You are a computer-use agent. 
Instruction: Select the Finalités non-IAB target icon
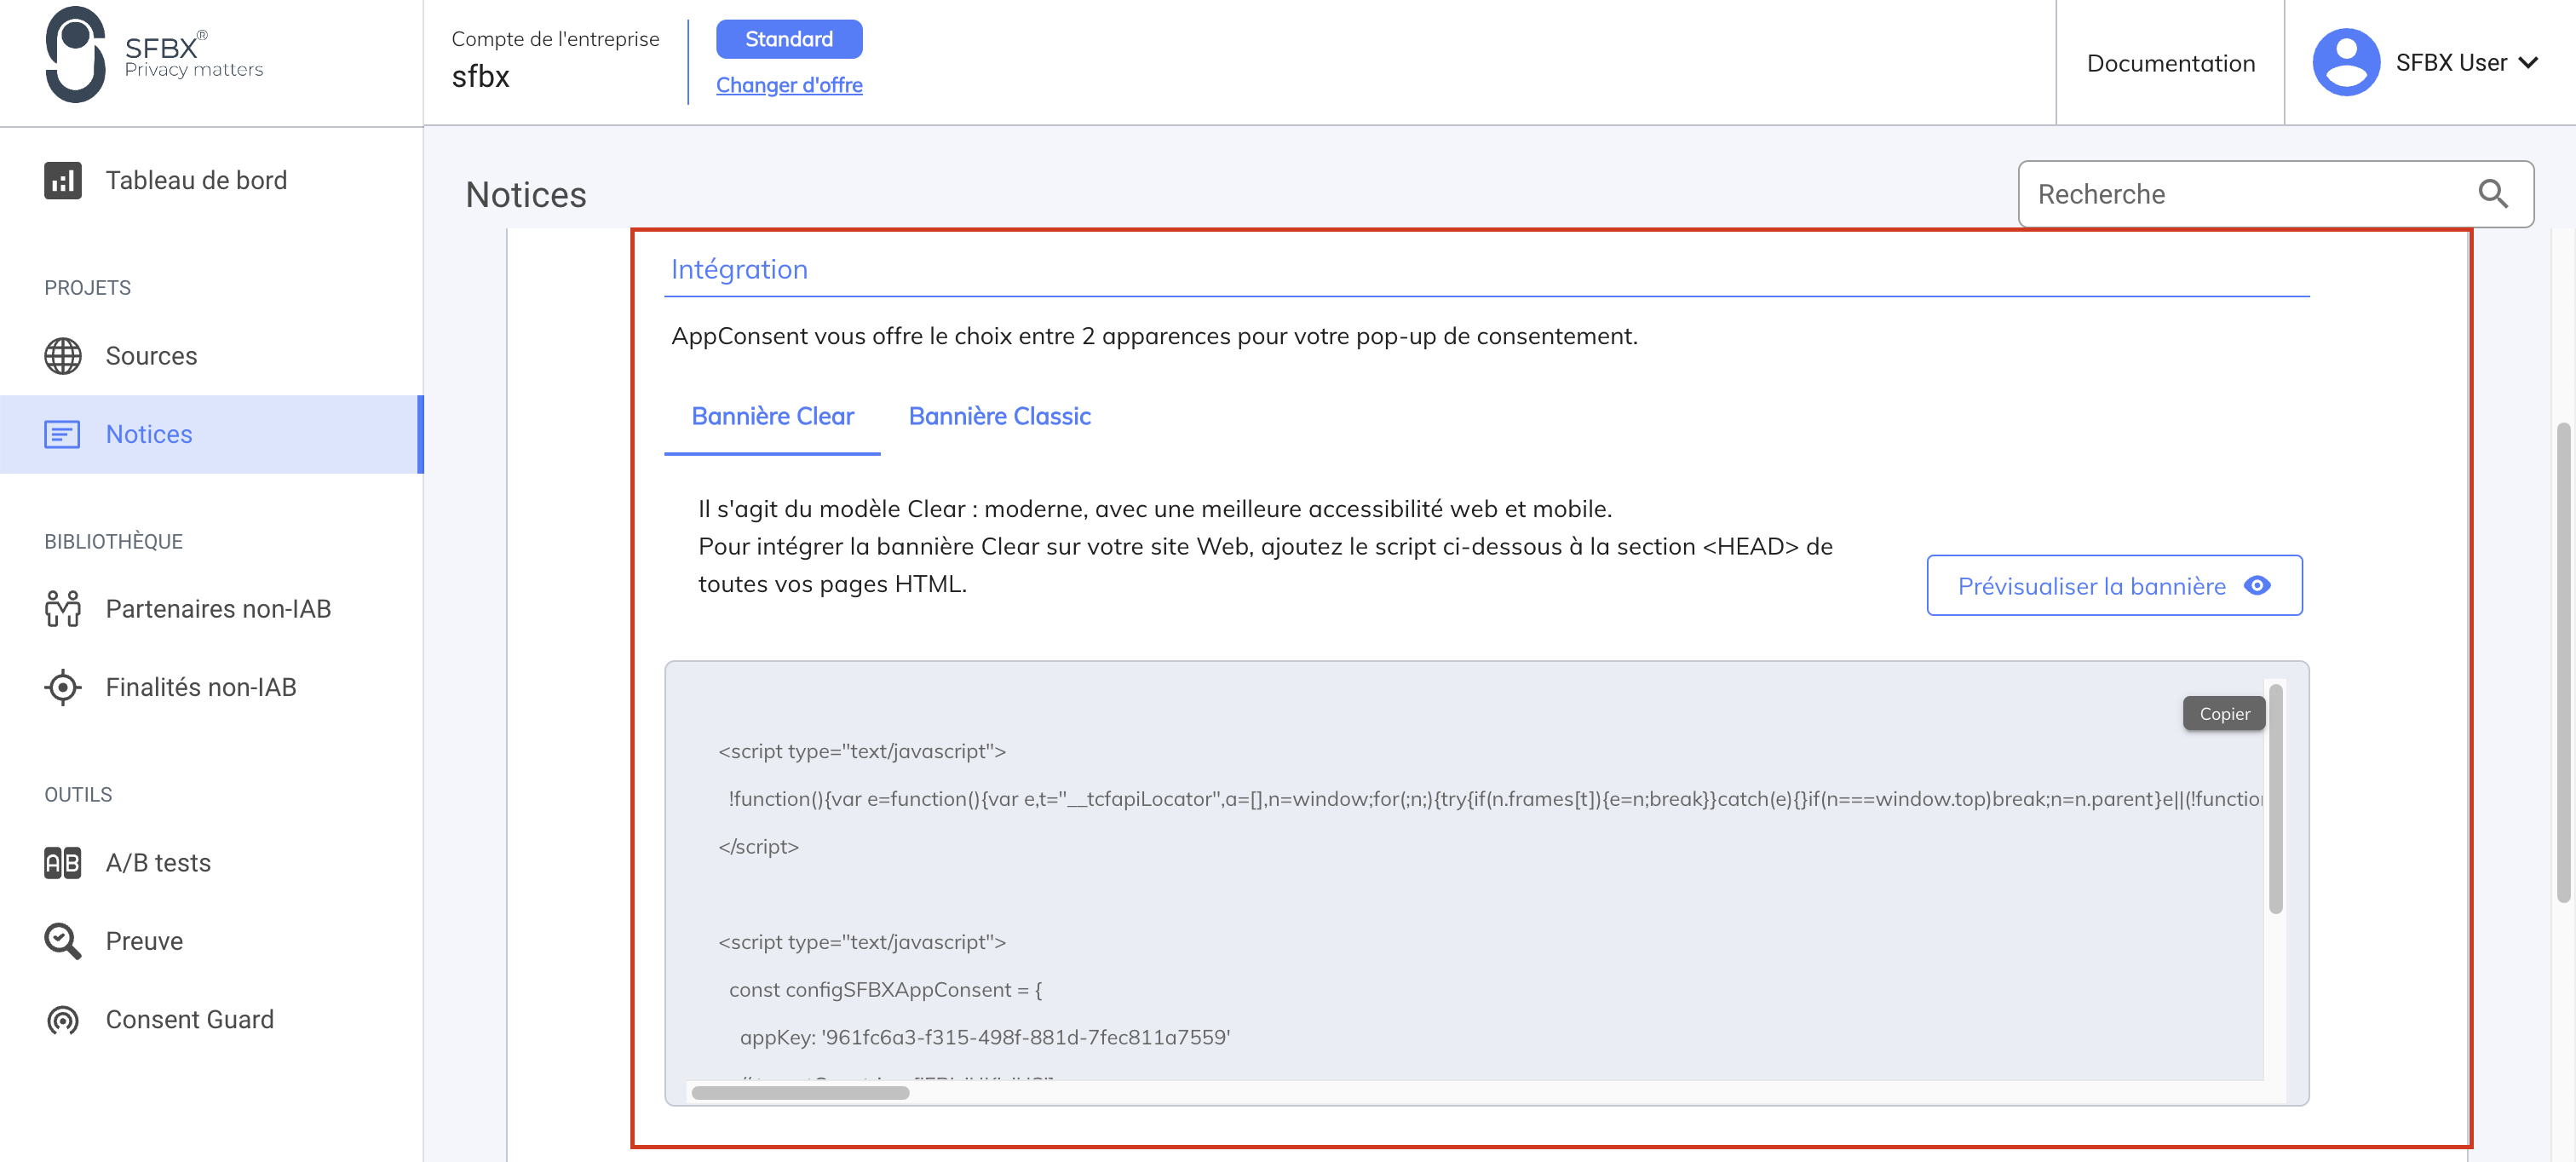[x=62, y=687]
